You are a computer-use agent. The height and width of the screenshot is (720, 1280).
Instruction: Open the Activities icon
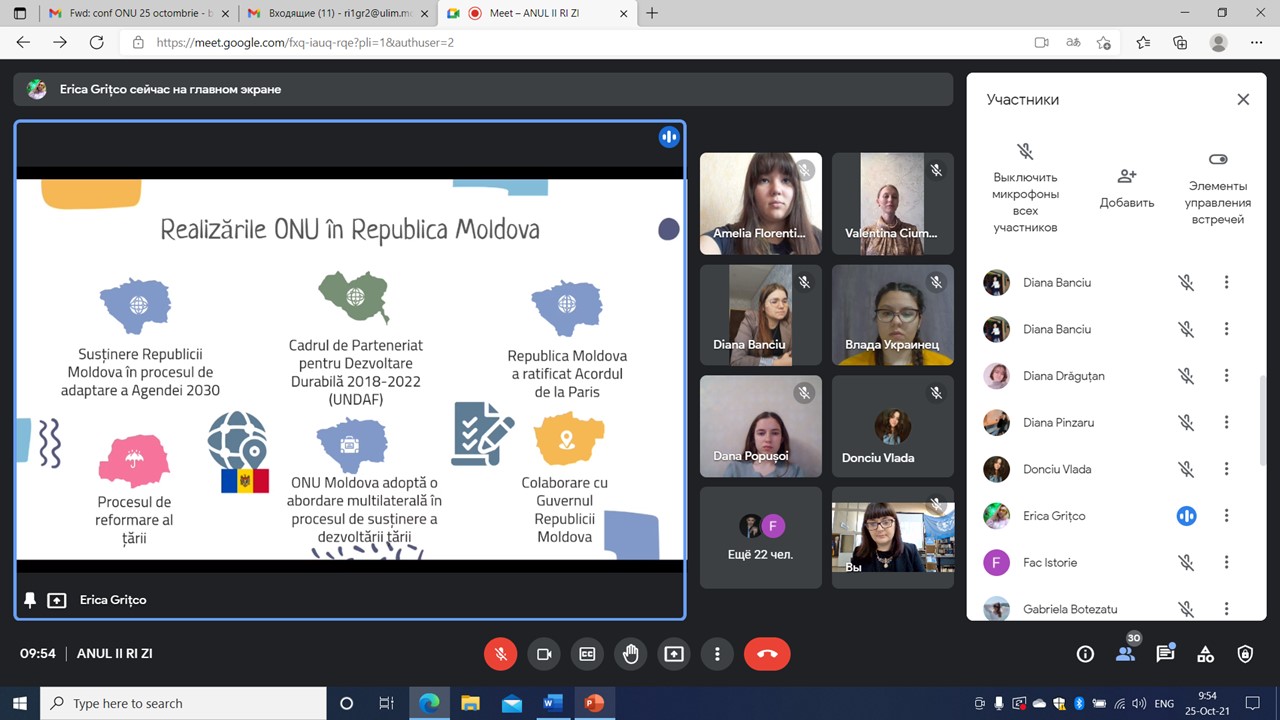1205,654
